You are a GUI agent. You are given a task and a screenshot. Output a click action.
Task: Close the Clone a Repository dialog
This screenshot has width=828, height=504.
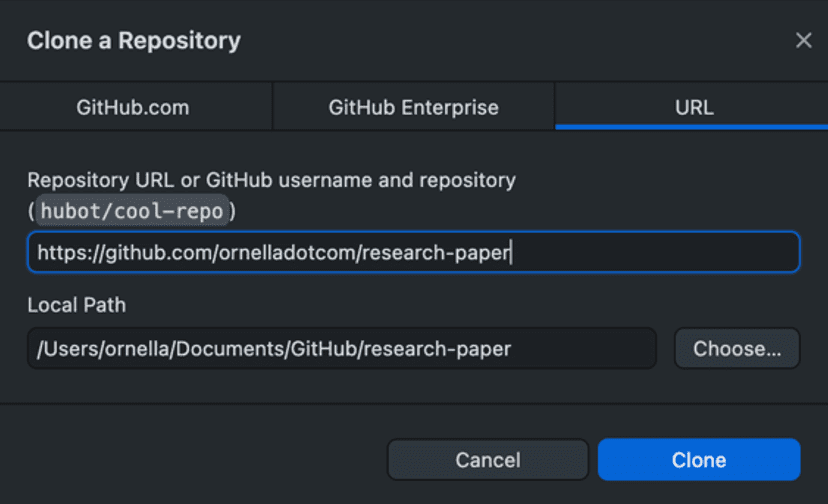point(803,40)
